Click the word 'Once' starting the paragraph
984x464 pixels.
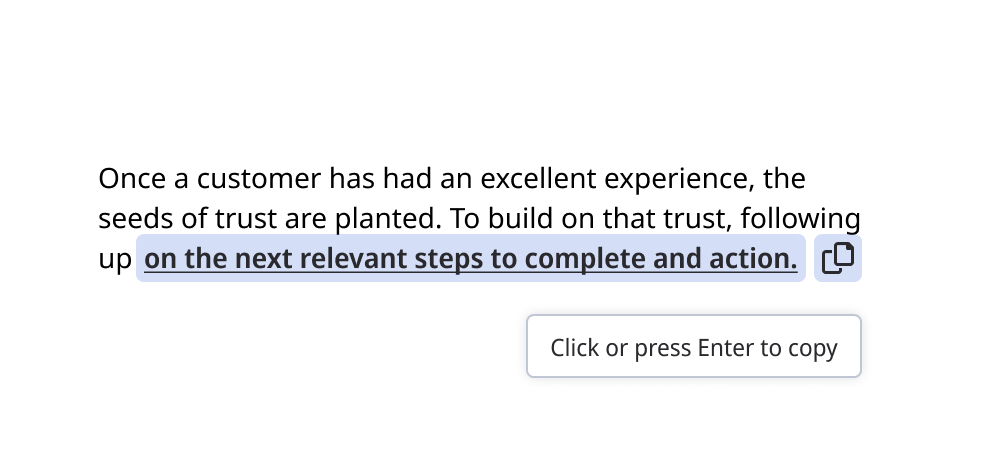point(133,179)
